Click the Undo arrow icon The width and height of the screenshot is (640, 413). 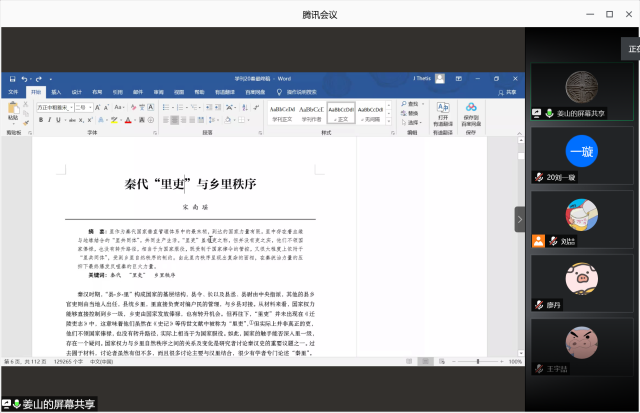tap(23, 78)
